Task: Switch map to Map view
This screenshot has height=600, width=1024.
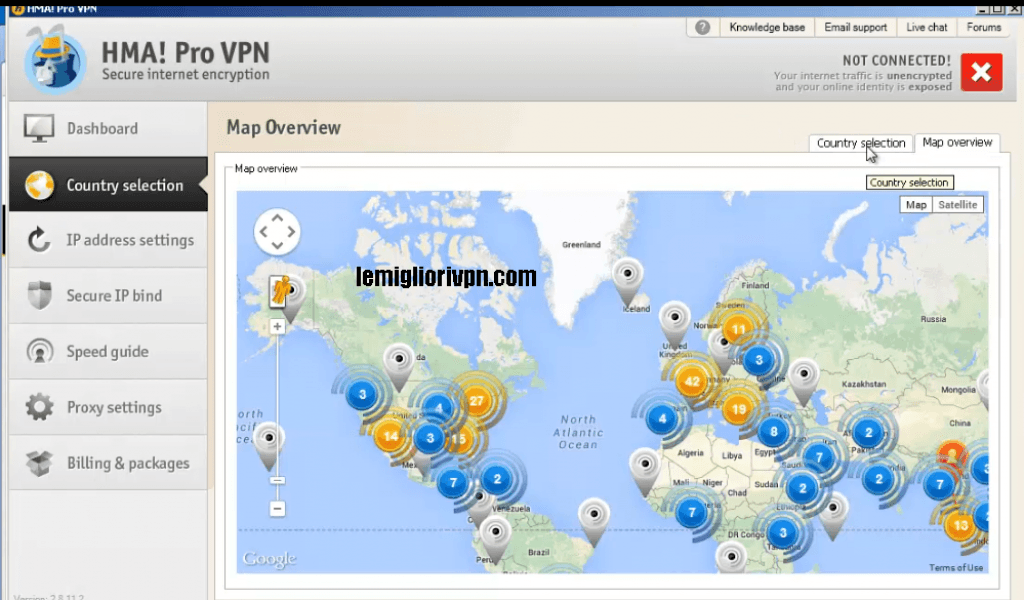Action: click(916, 204)
